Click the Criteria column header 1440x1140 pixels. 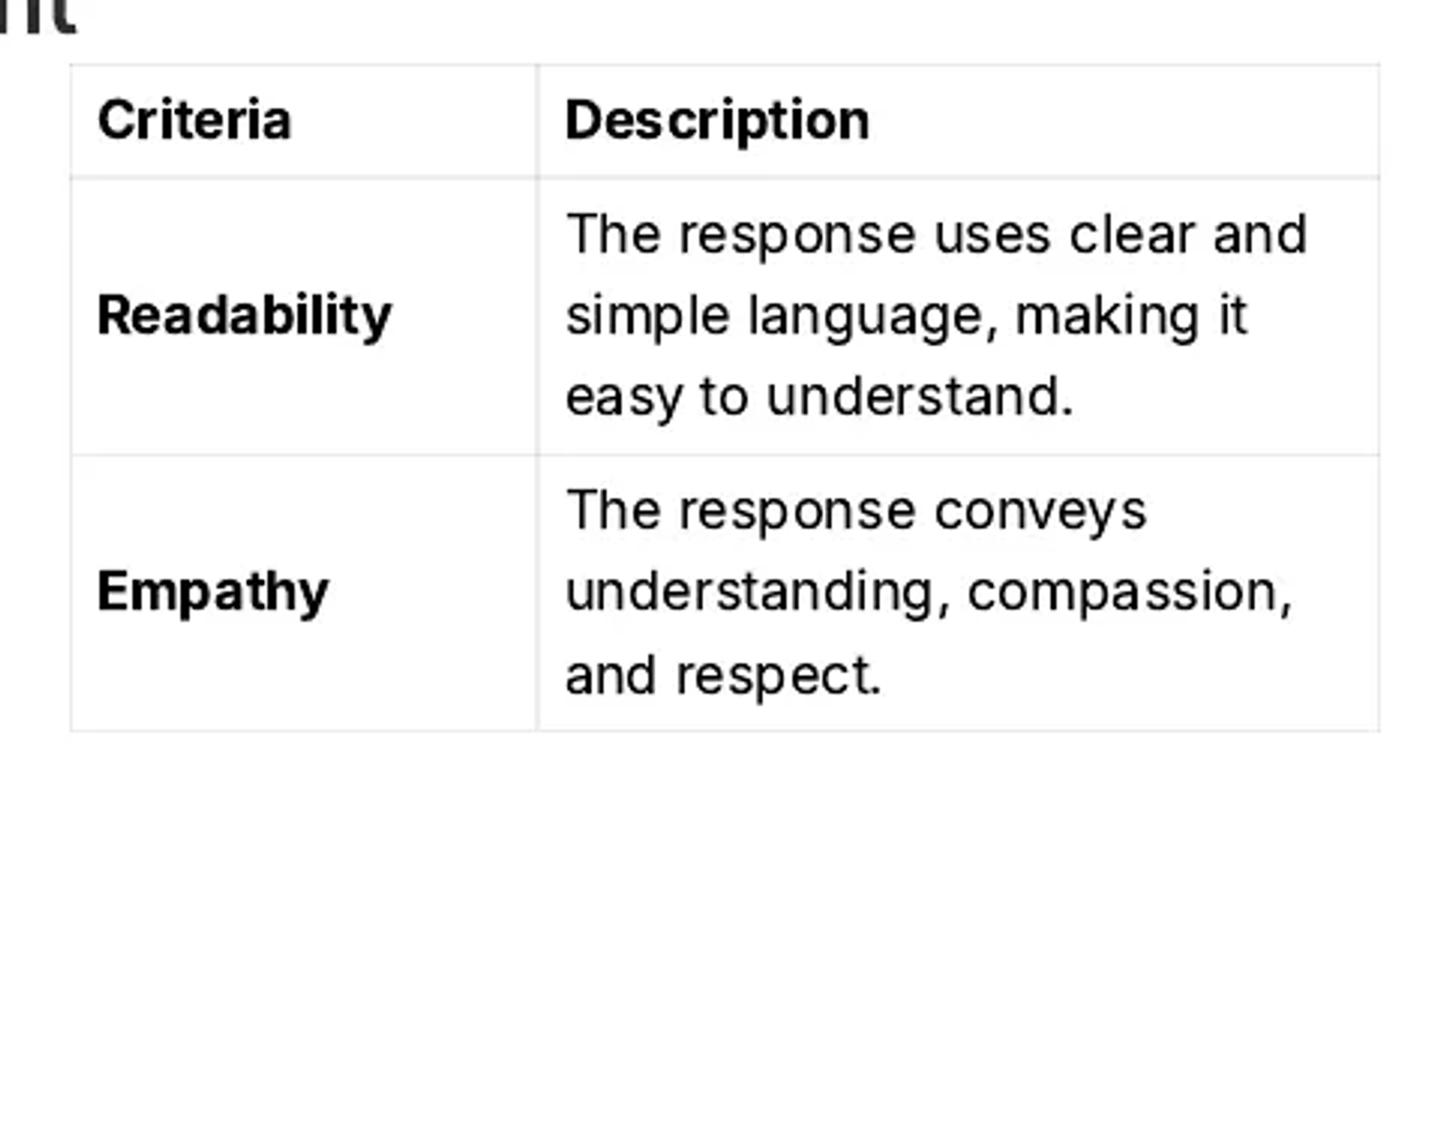pyautogui.click(x=194, y=120)
